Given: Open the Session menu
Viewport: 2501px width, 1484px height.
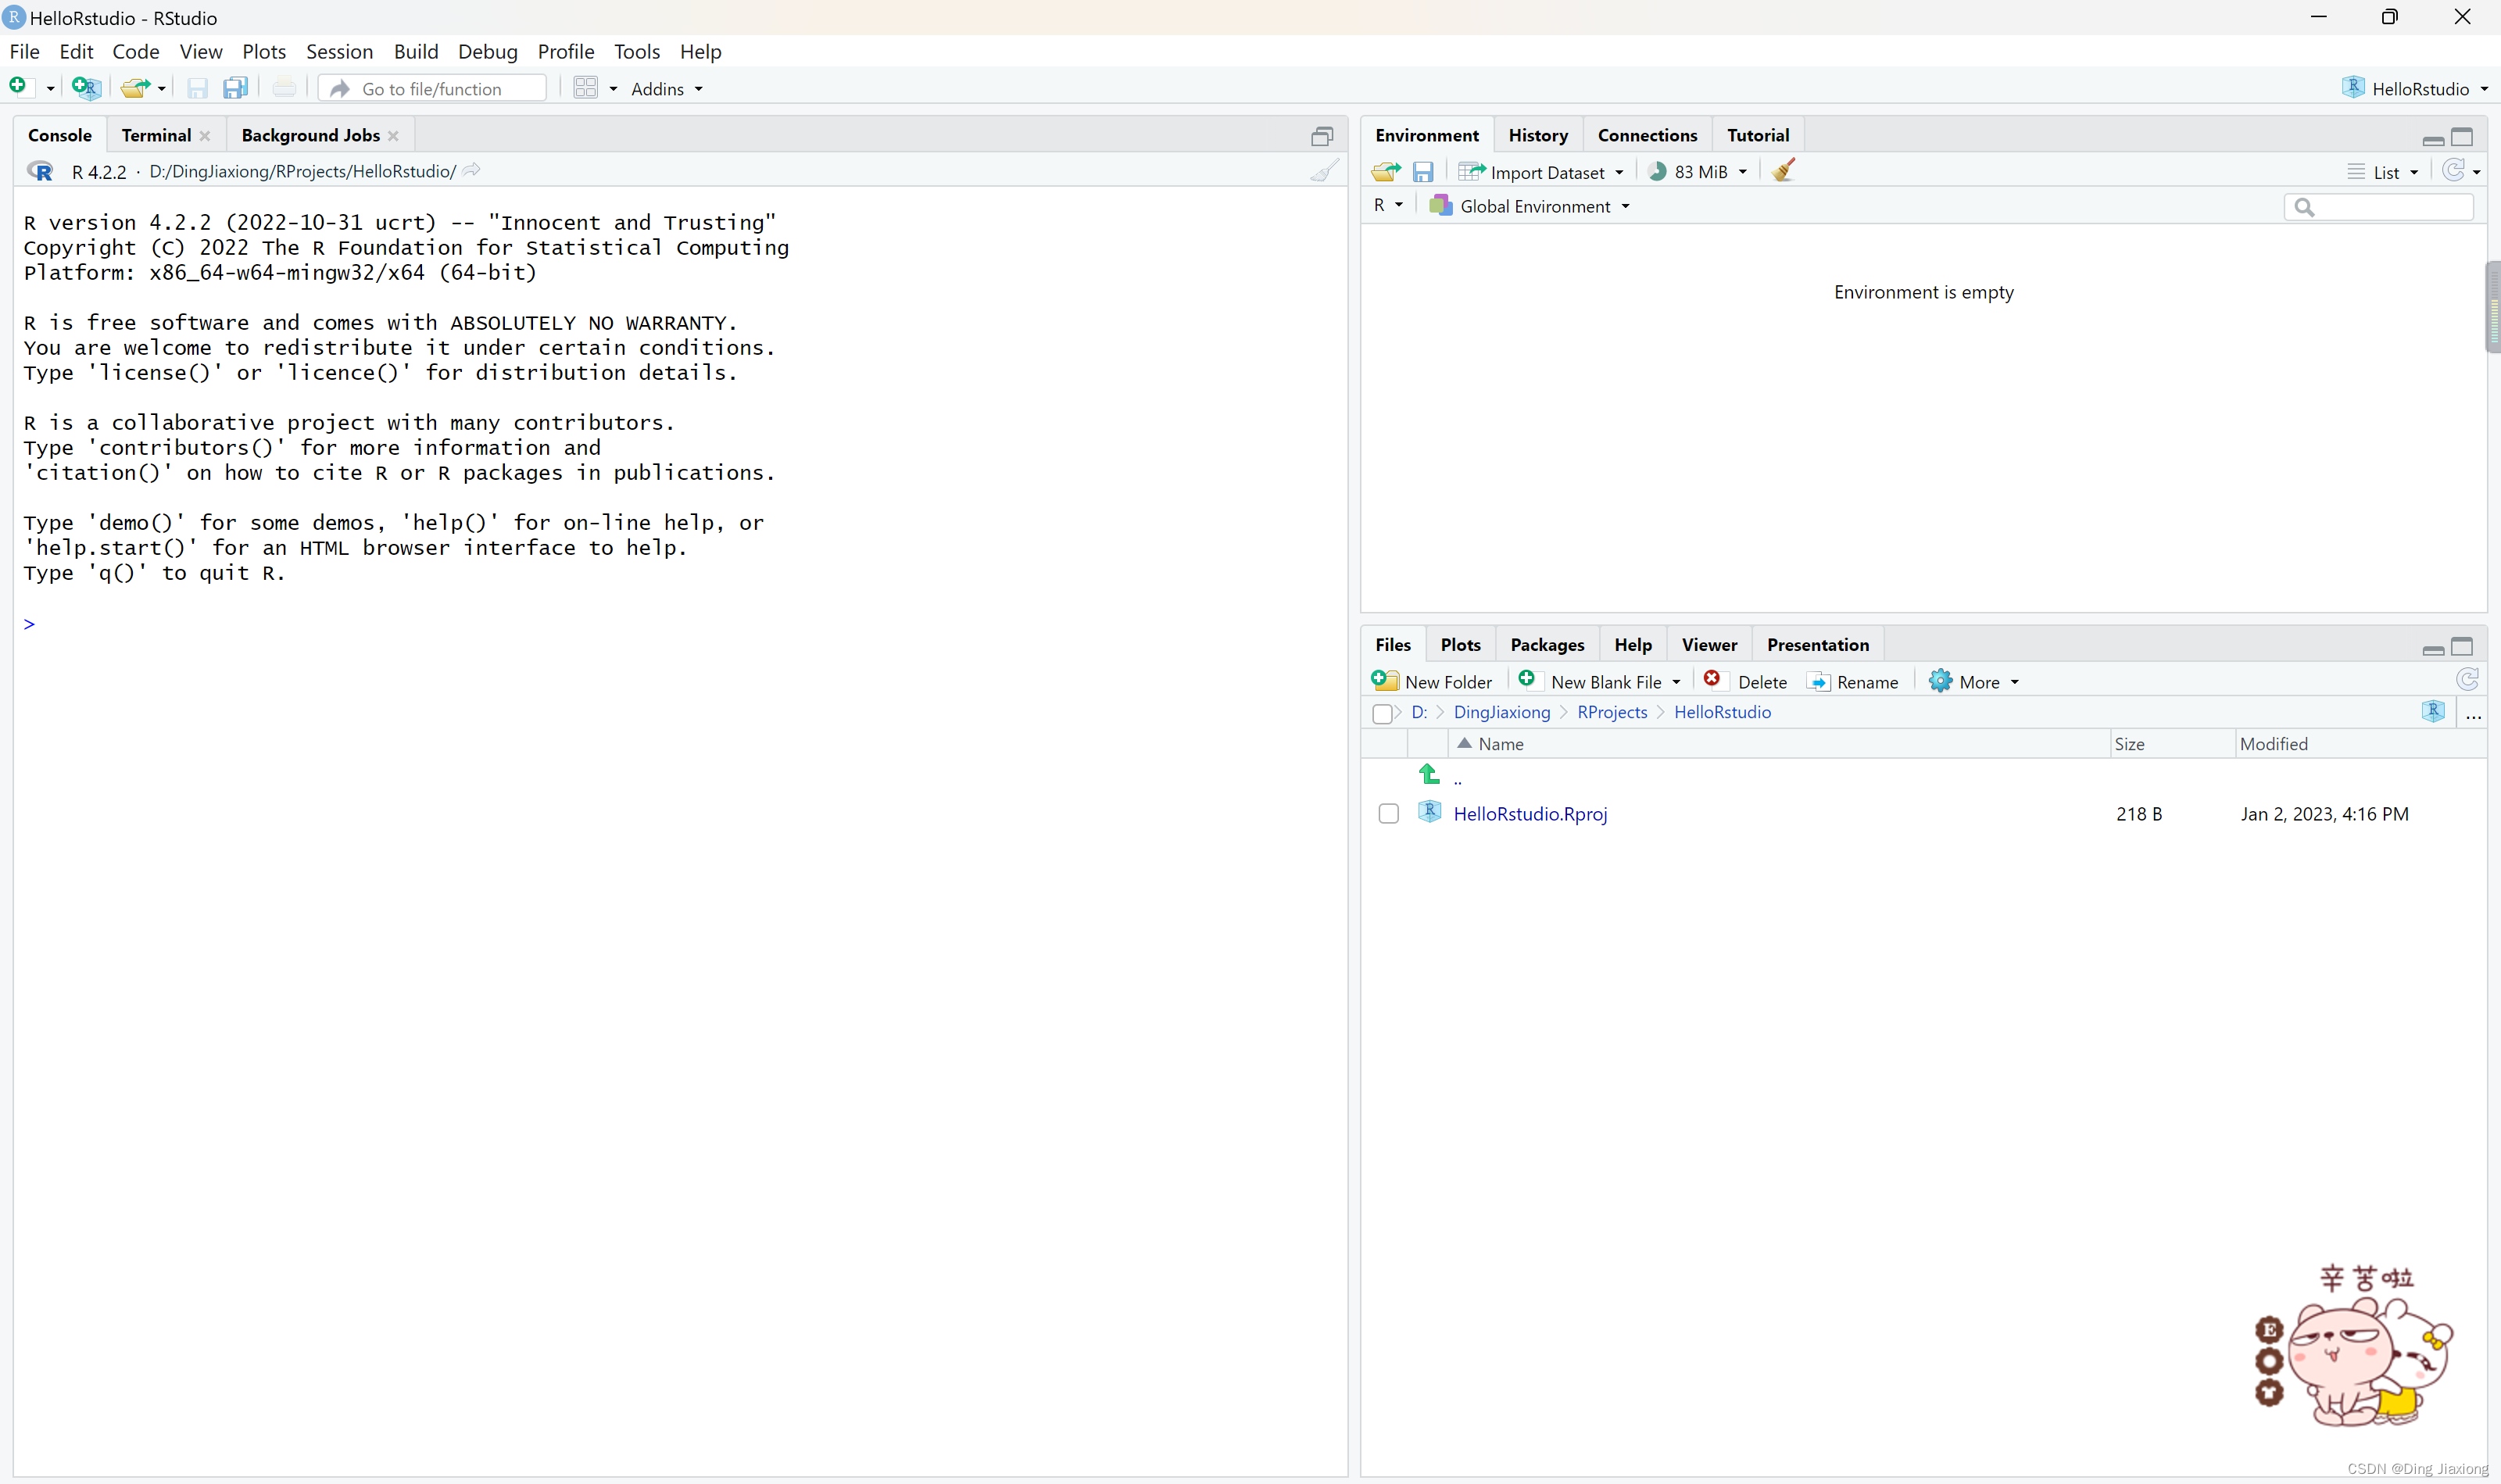Looking at the screenshot, I should 339,51.
